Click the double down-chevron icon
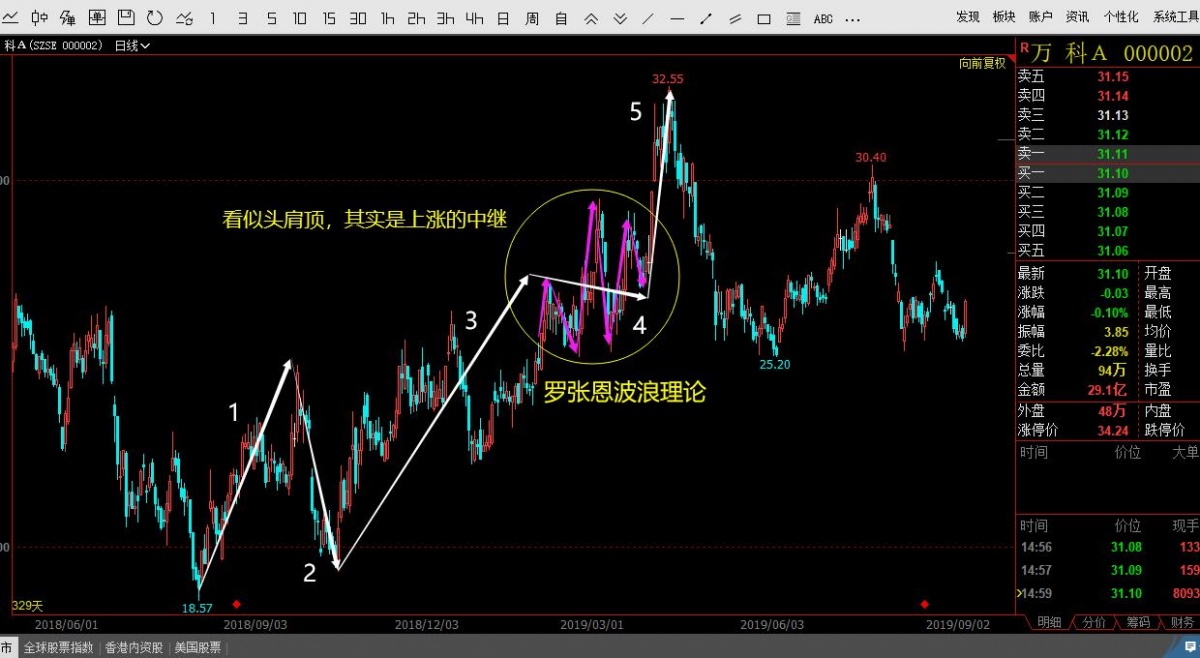This screenshot has width=1200, height=658. (x=620, y=18)
